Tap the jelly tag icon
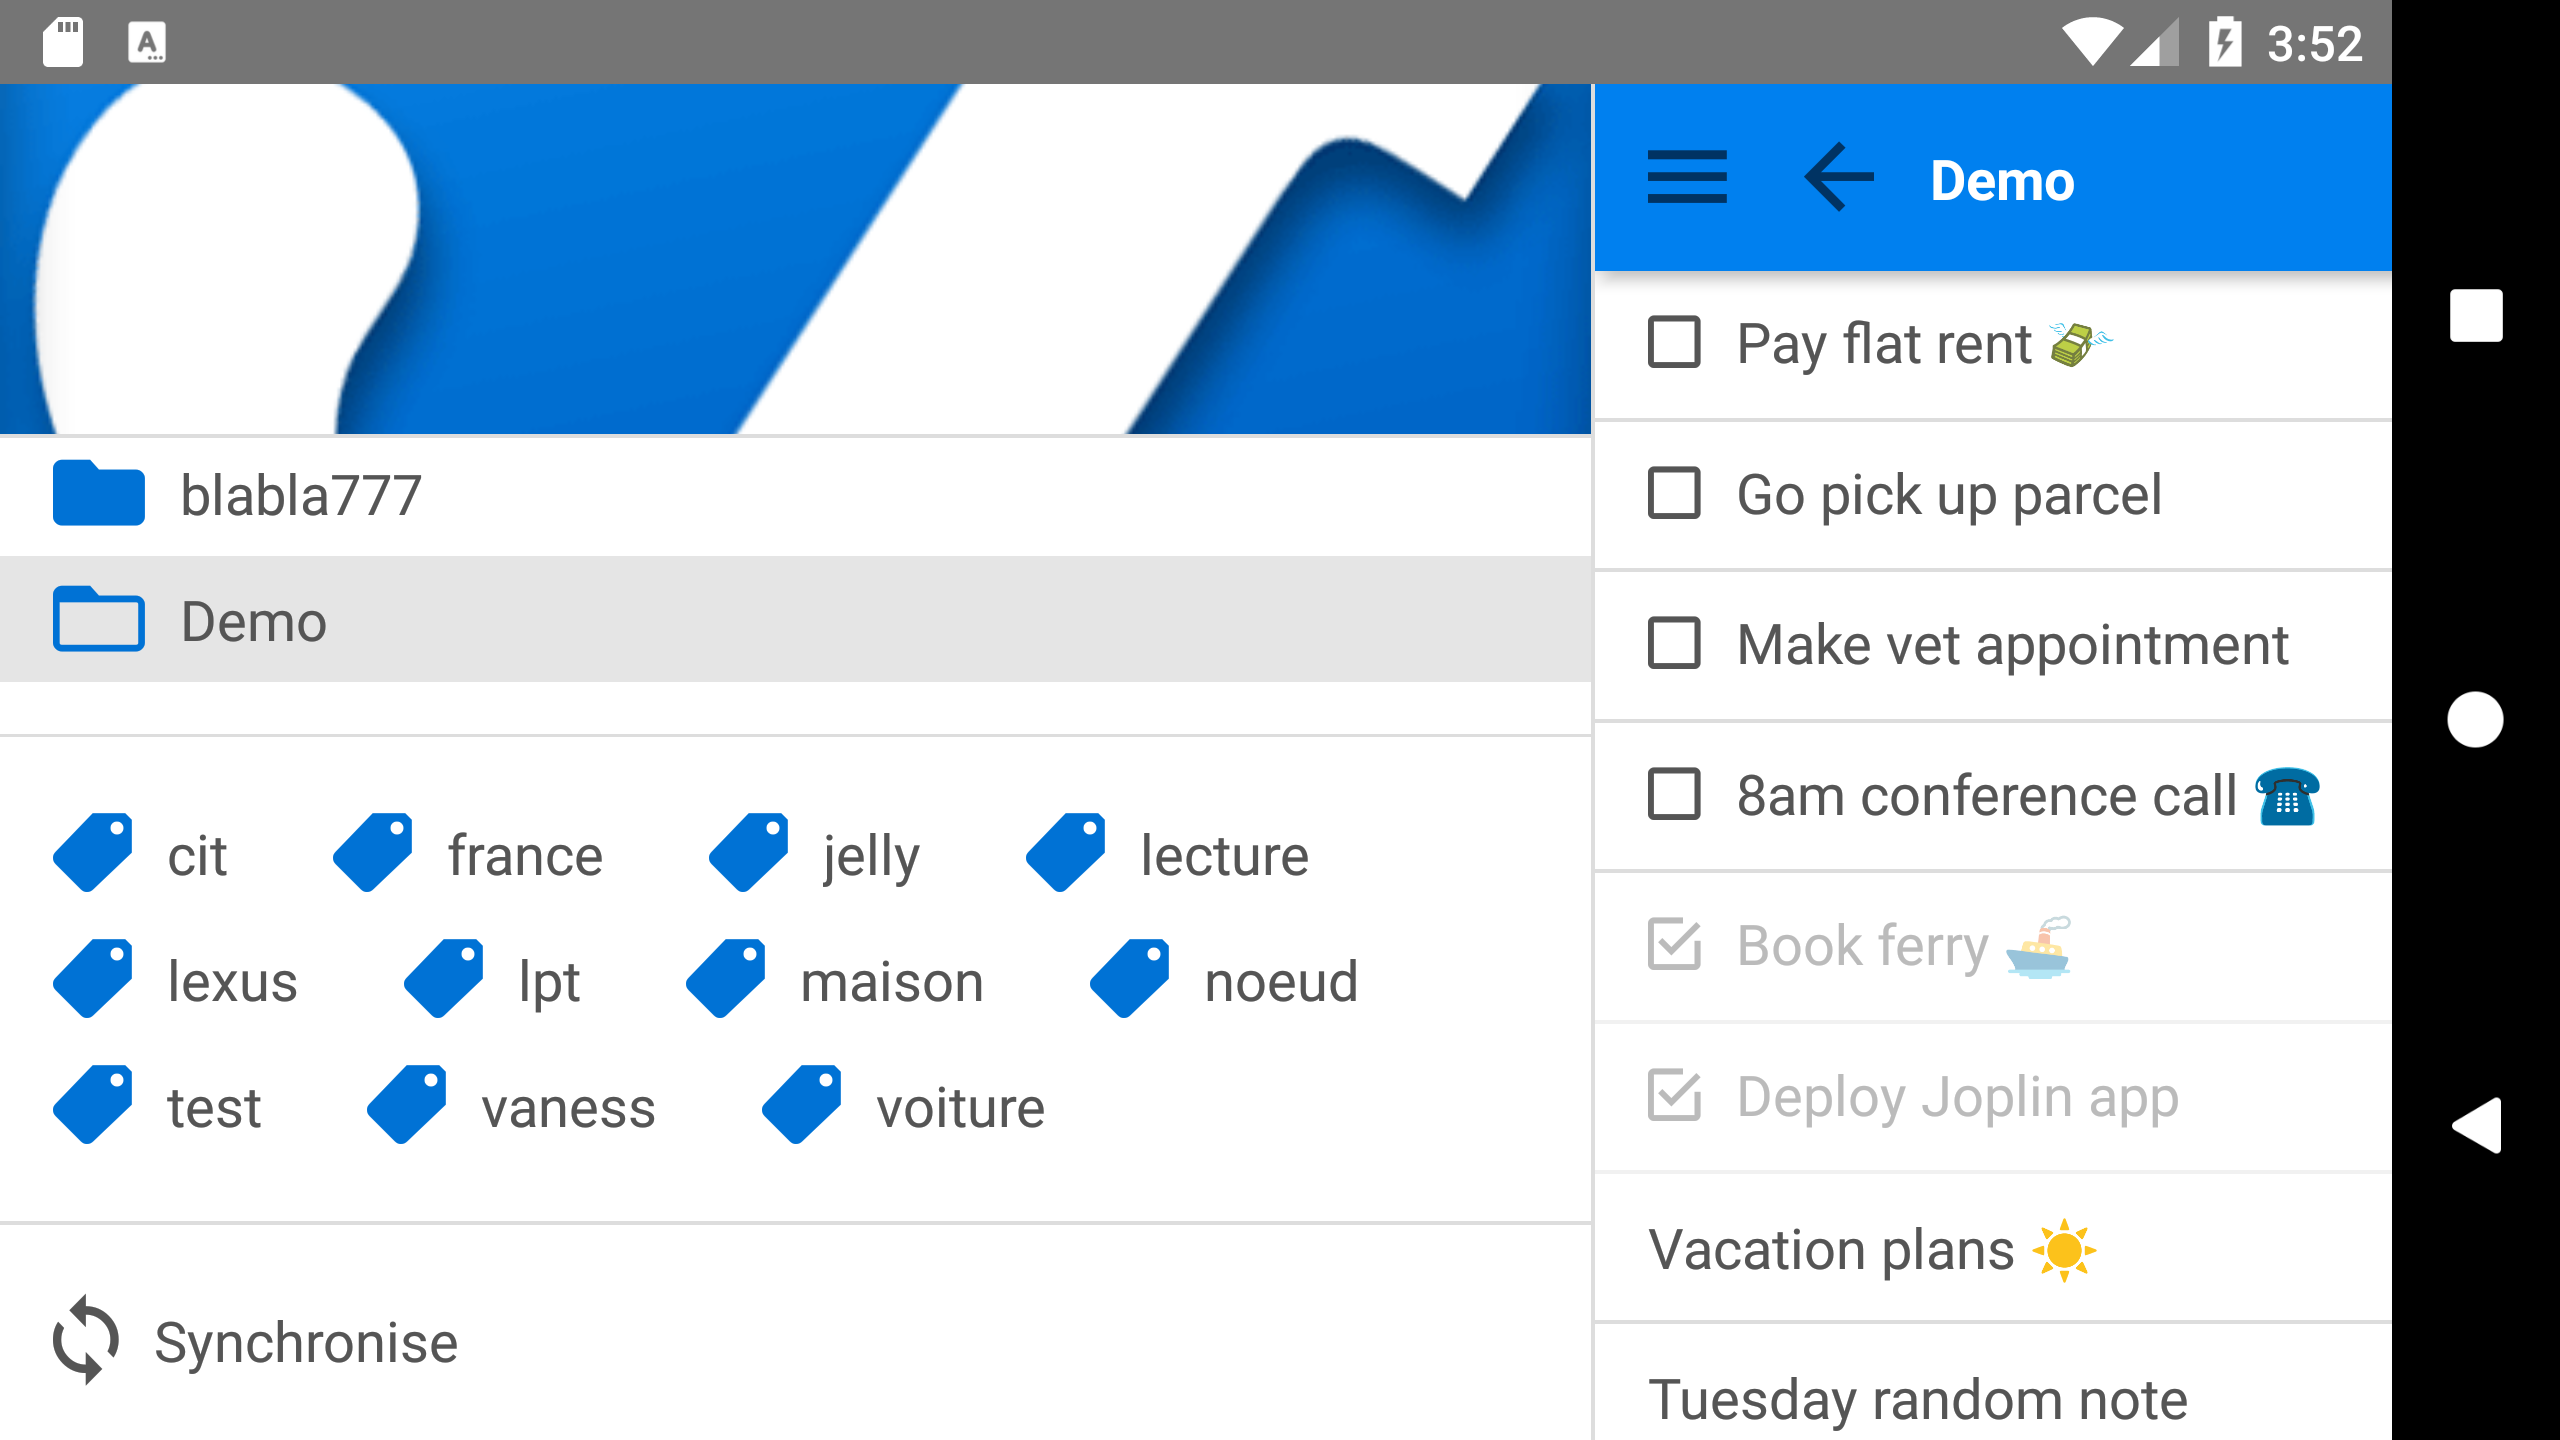Image resolution: width=2560 pixels, height=1440 pixels. tap(748, 853)
